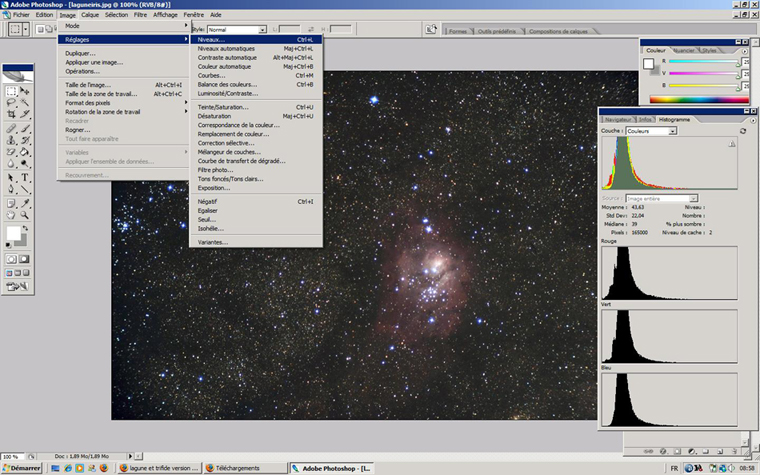Select the Move tool
The height and width of the screenshot is (475, 760).
[25, 91]
